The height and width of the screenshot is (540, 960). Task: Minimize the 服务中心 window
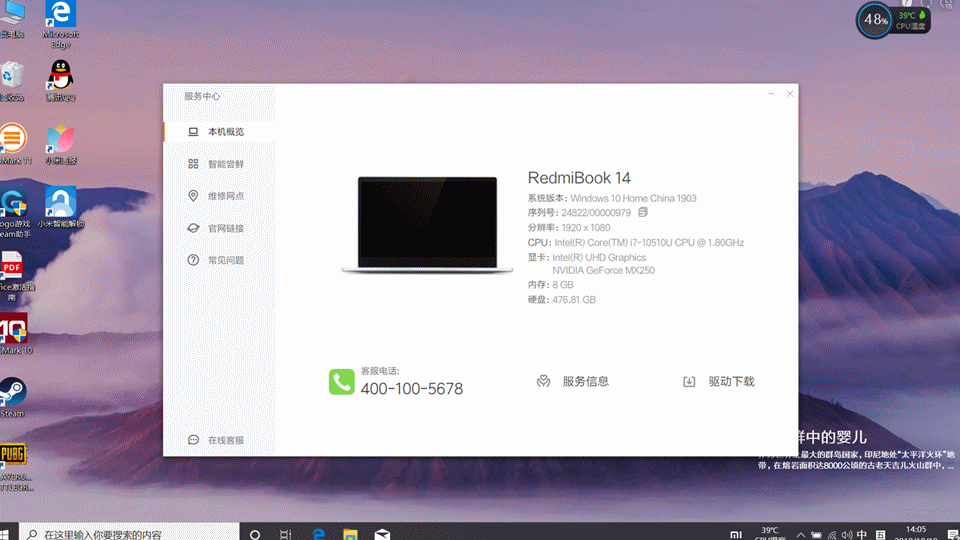771,94
